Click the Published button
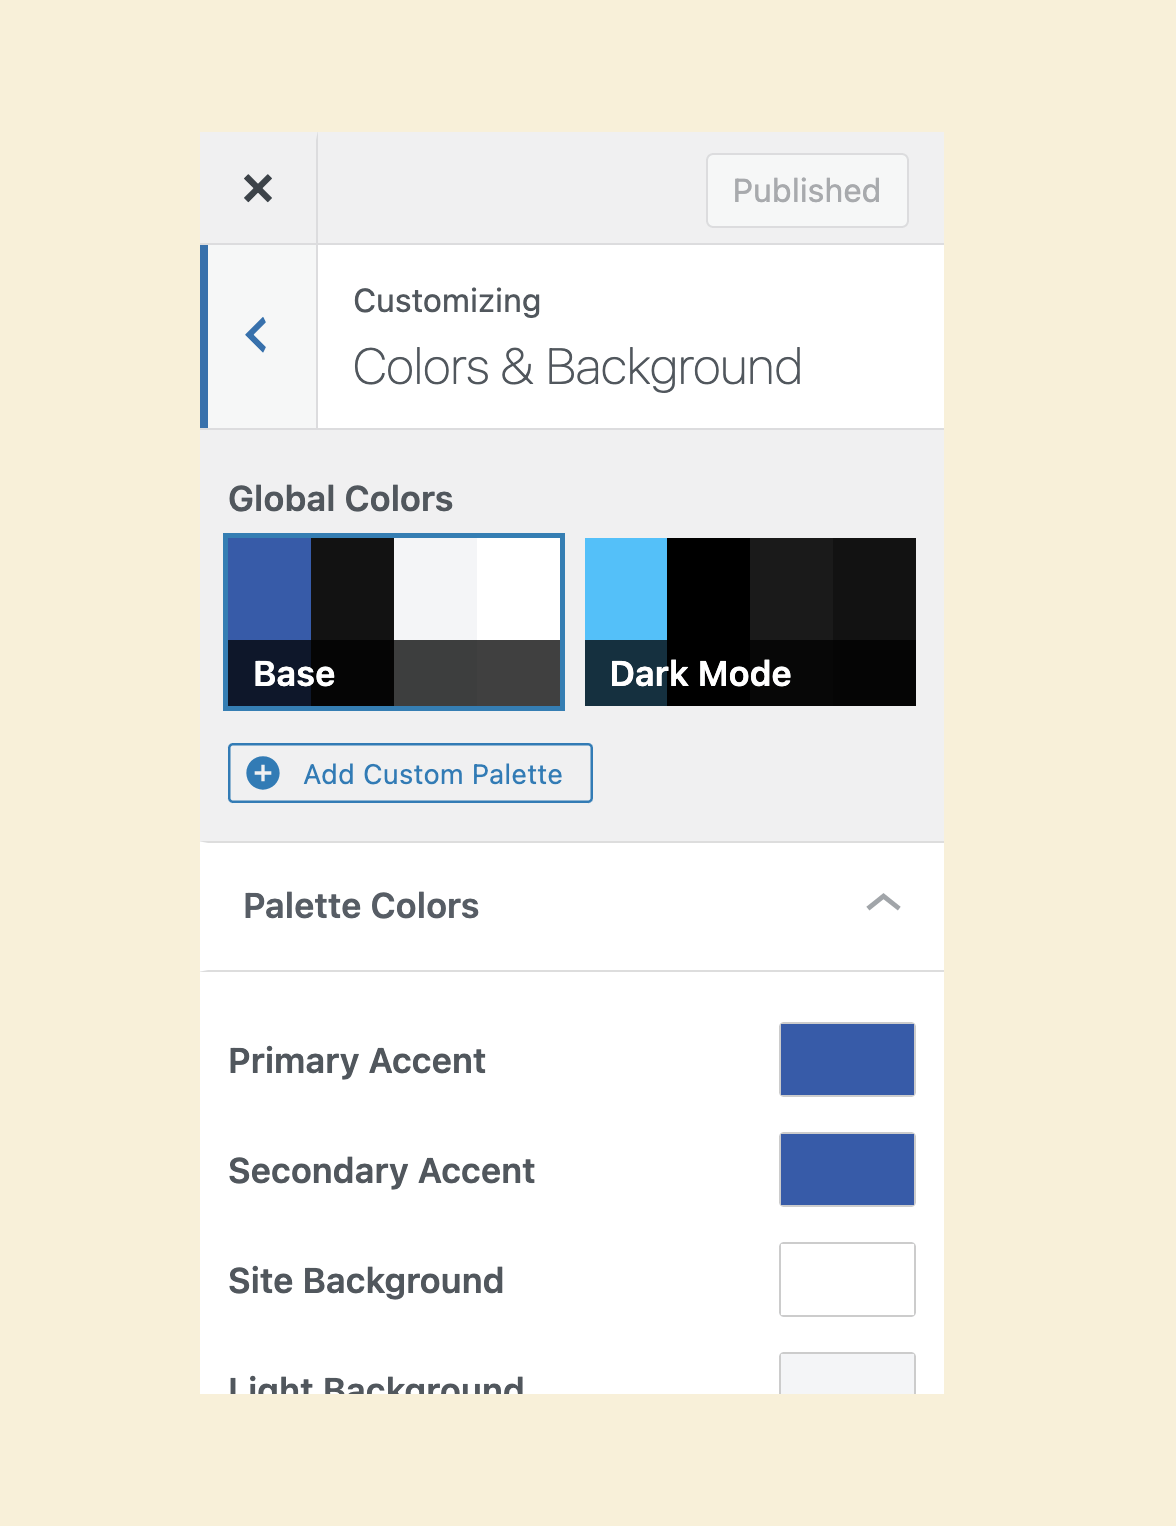 pyautogui.click(x=807, y=190)
